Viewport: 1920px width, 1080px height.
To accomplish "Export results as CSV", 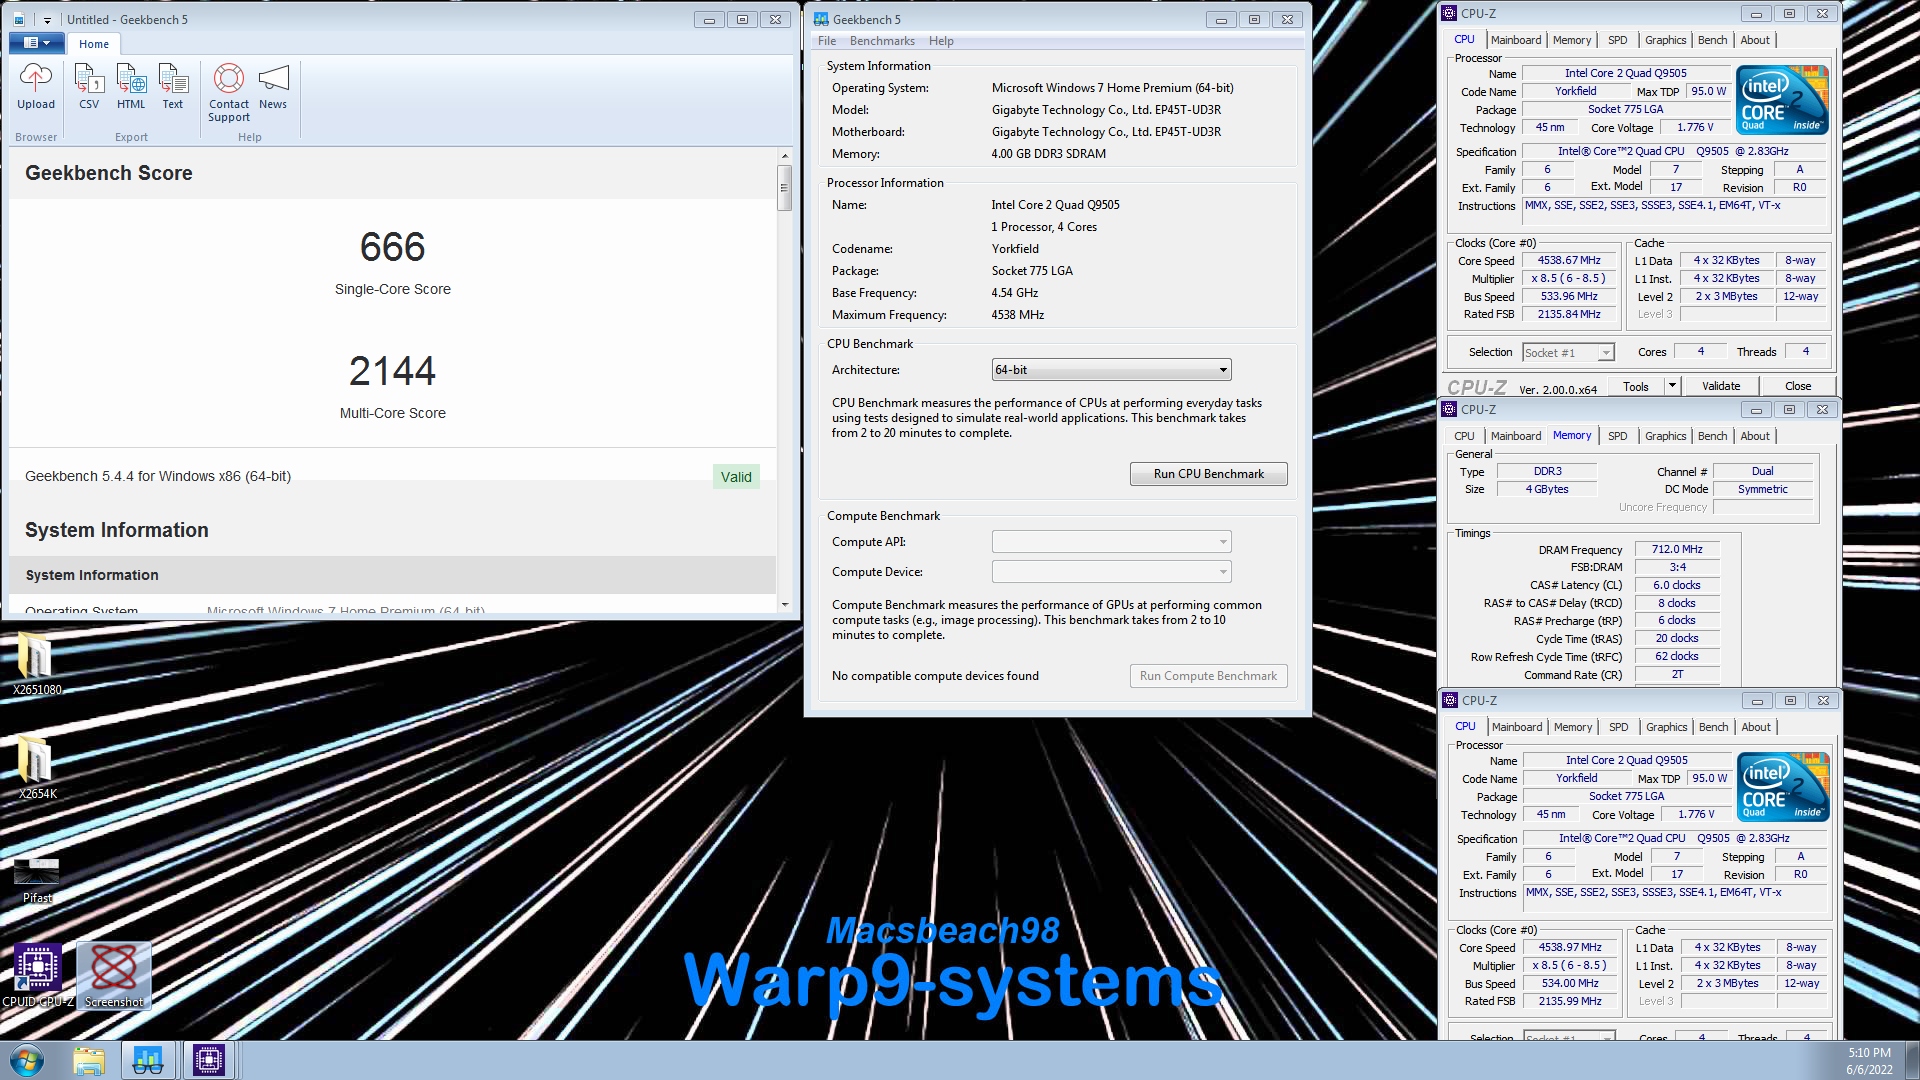I will pos(89,86).
